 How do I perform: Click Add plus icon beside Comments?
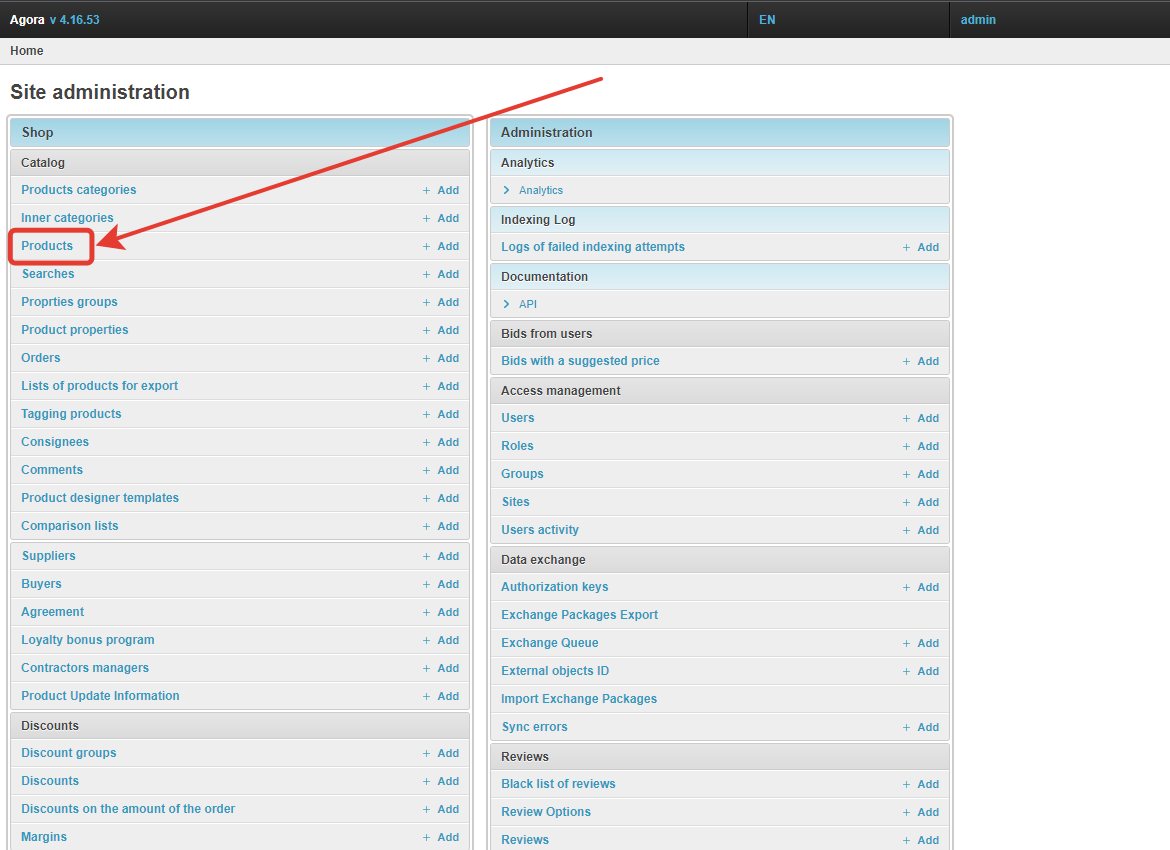click(426, 470)
